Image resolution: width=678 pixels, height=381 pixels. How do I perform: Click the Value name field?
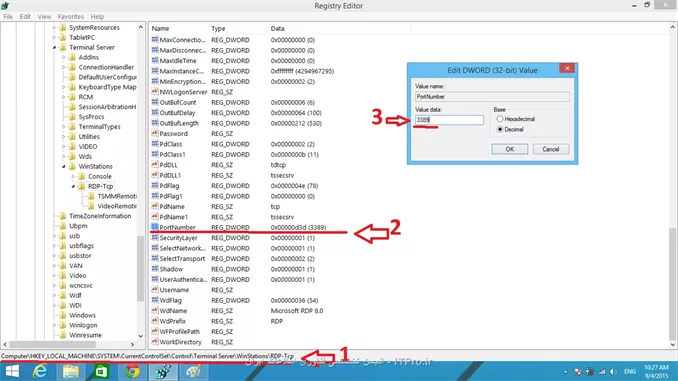click(492, 97)
